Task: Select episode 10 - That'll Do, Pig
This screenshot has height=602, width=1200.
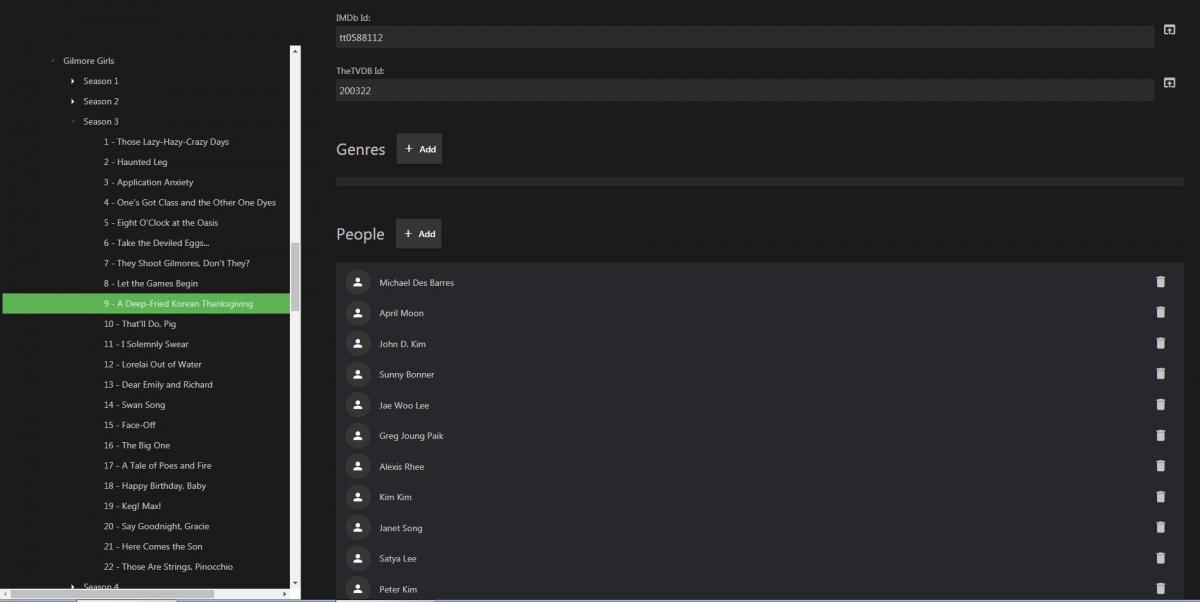Action: click(139, 324)
